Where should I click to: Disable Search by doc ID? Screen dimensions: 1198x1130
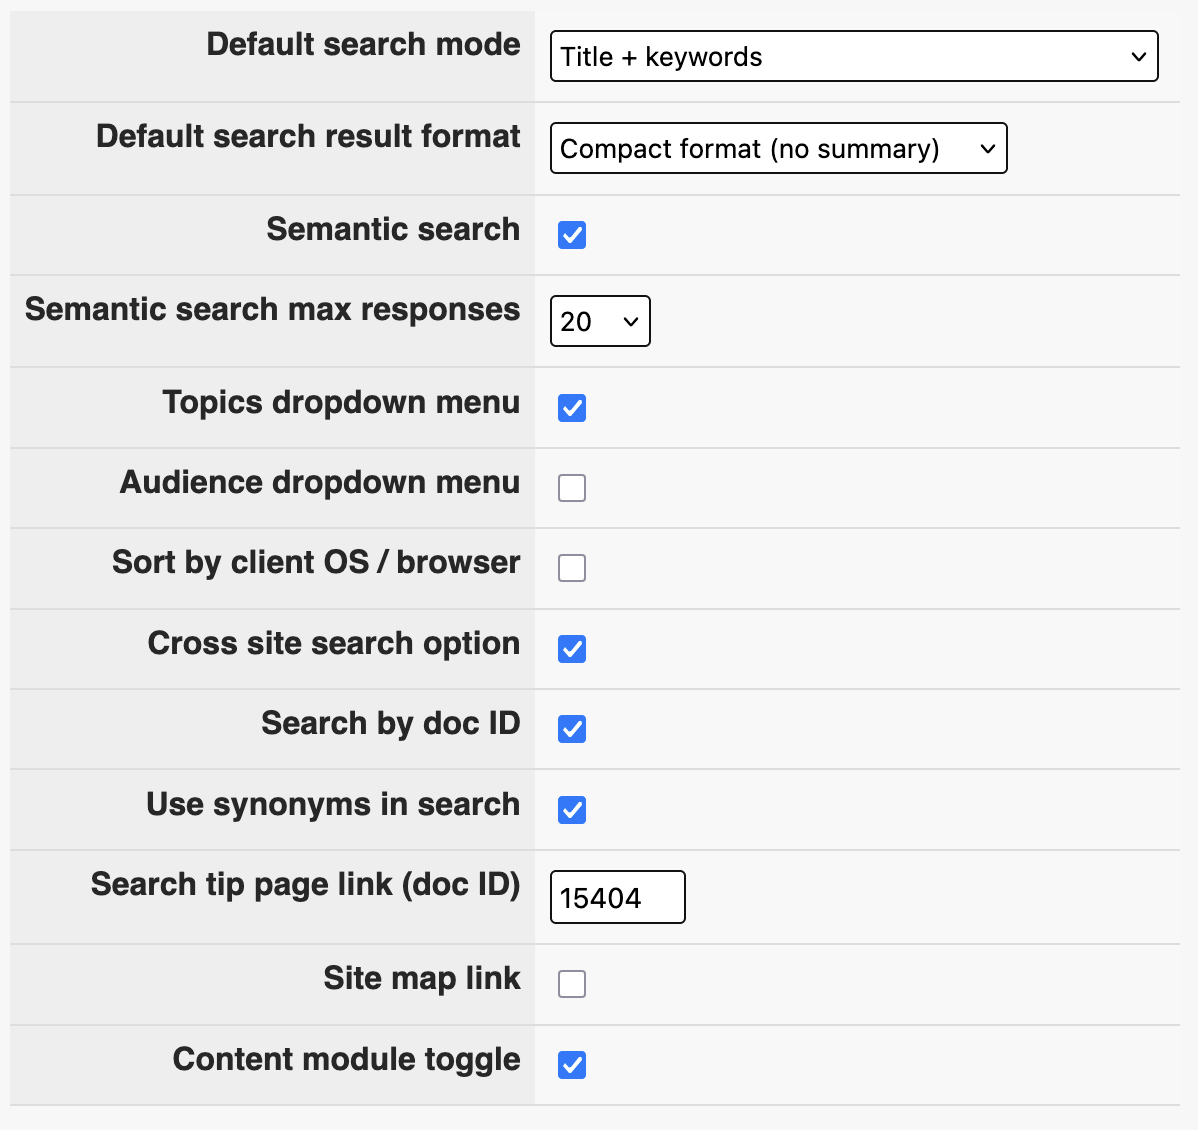pyautogui.click(x=571, y=730)
